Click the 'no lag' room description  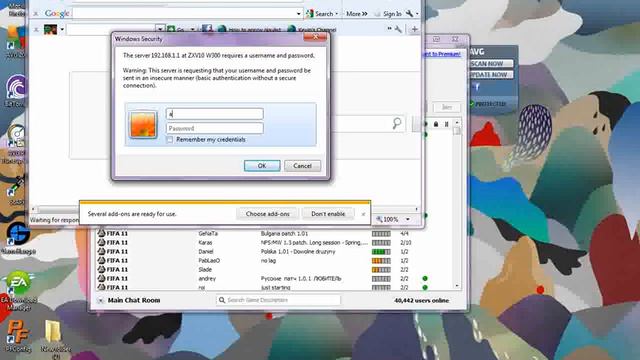pyautogui.click(x=269, y=260)
